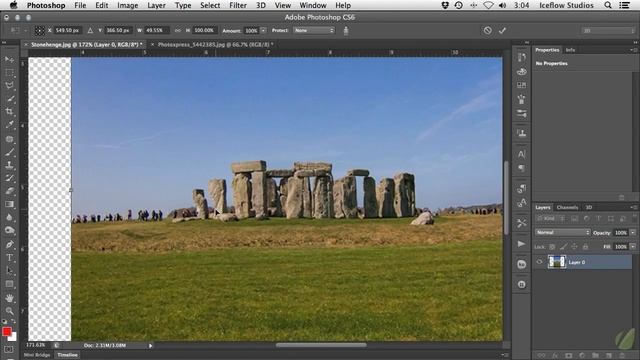640x360 pixels.
Task: Toggle Protect skin tones person icon
Action: (x=346, y=31)
